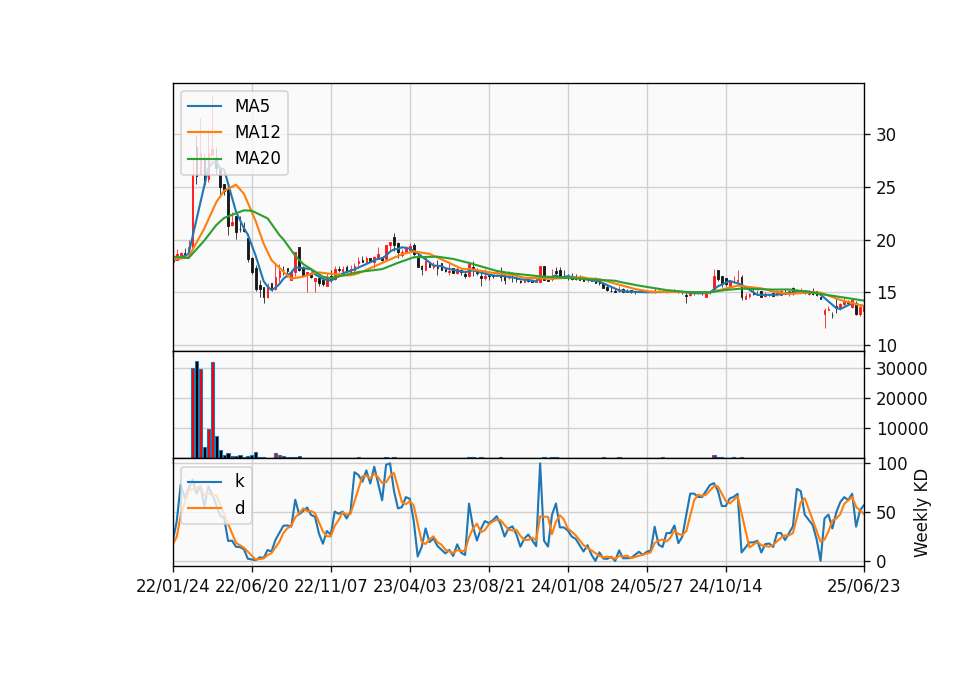Viewport: 960px width, 690px height.
Task: Click the volume axis value 10000
Action: (x=902, y=429)
